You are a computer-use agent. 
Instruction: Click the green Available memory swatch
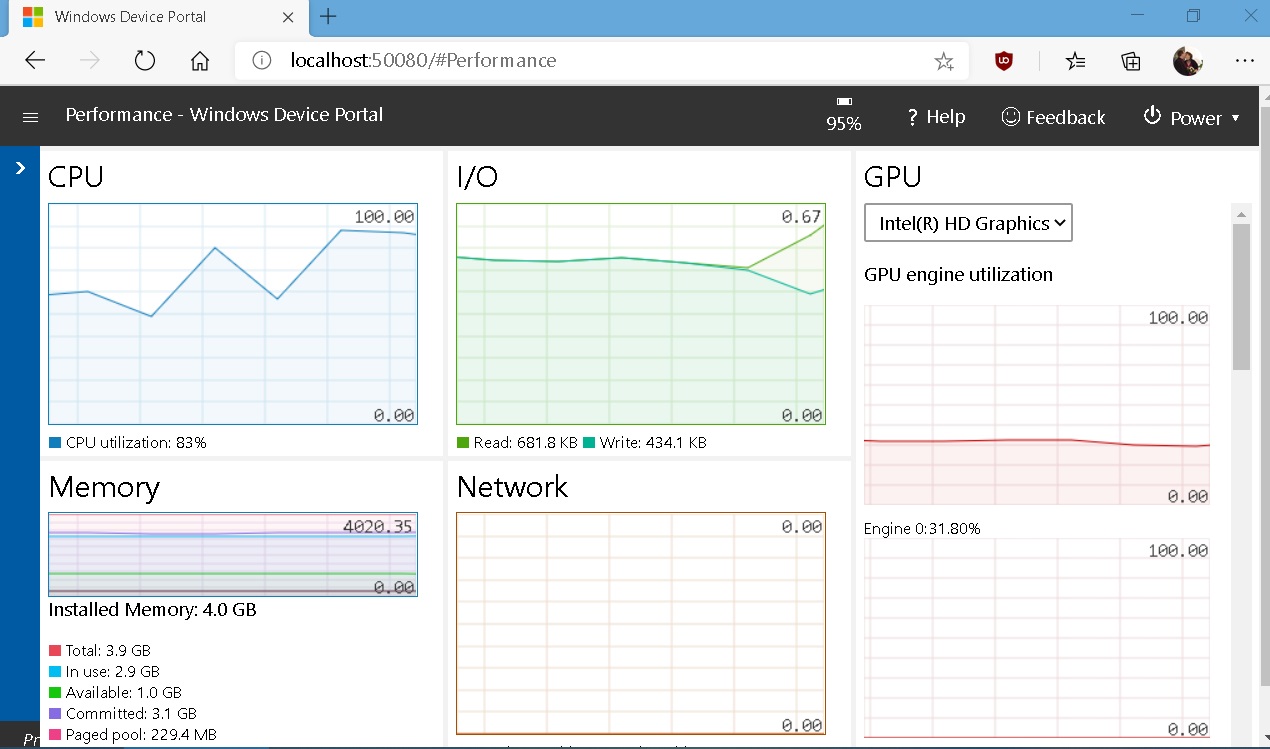click(55, 693)
